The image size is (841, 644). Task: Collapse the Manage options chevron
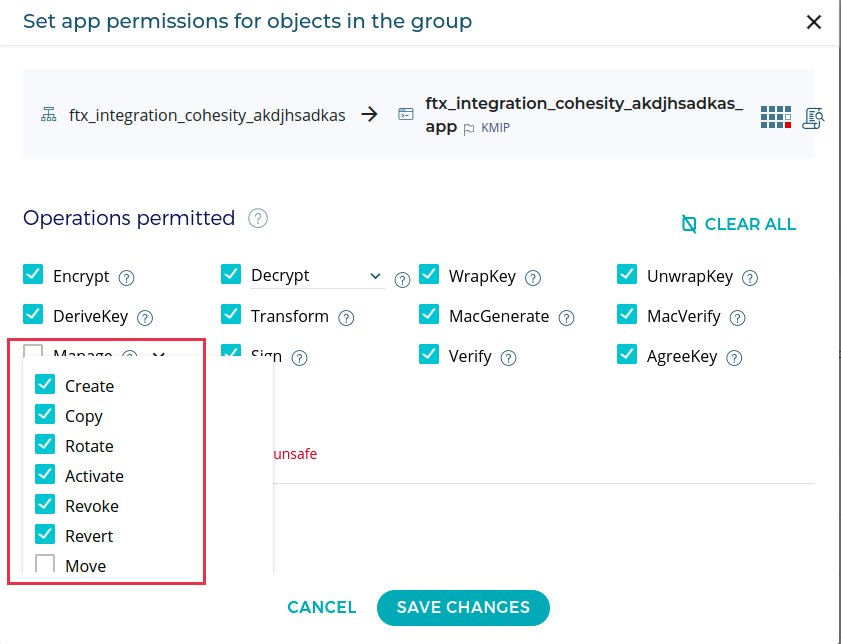click(157, 355)
